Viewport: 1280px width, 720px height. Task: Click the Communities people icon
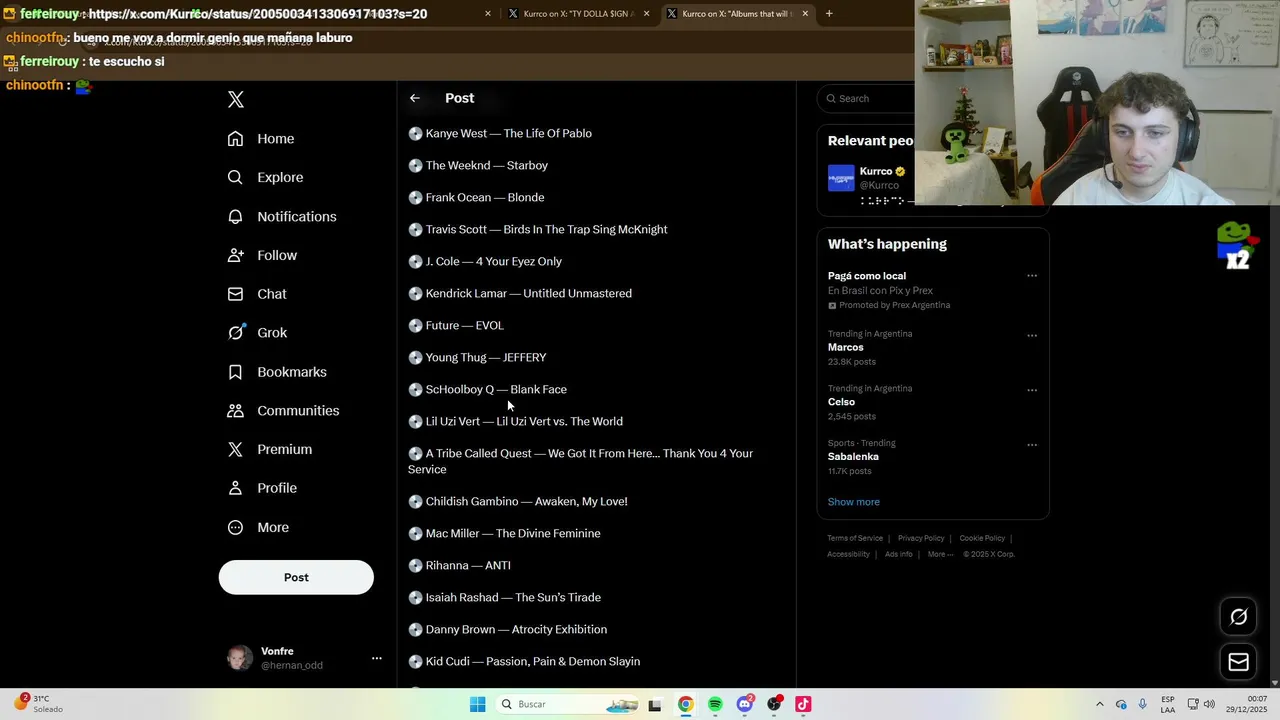tap(235, 411)
